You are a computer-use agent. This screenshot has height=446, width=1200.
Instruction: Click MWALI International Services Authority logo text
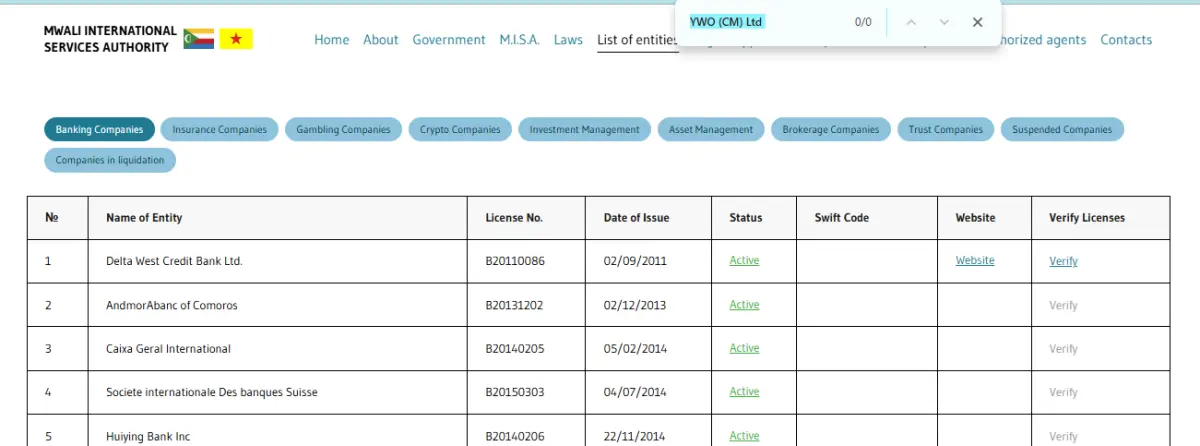(x=110, y=39)
